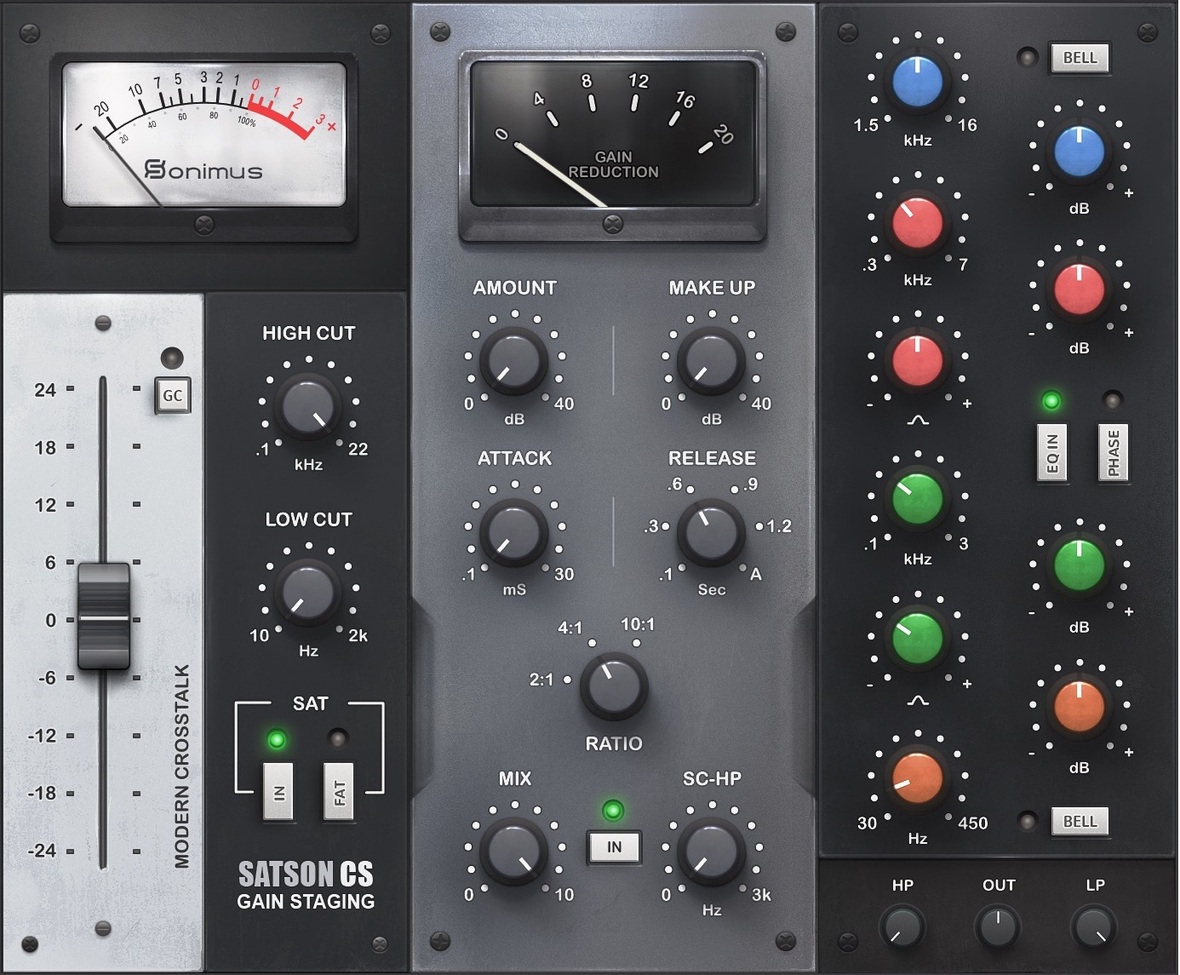Click the -12 mark on the fader scale
The width and height of the screenshot is (1180, 975).
pyautogui.click(x=42, y=735)
